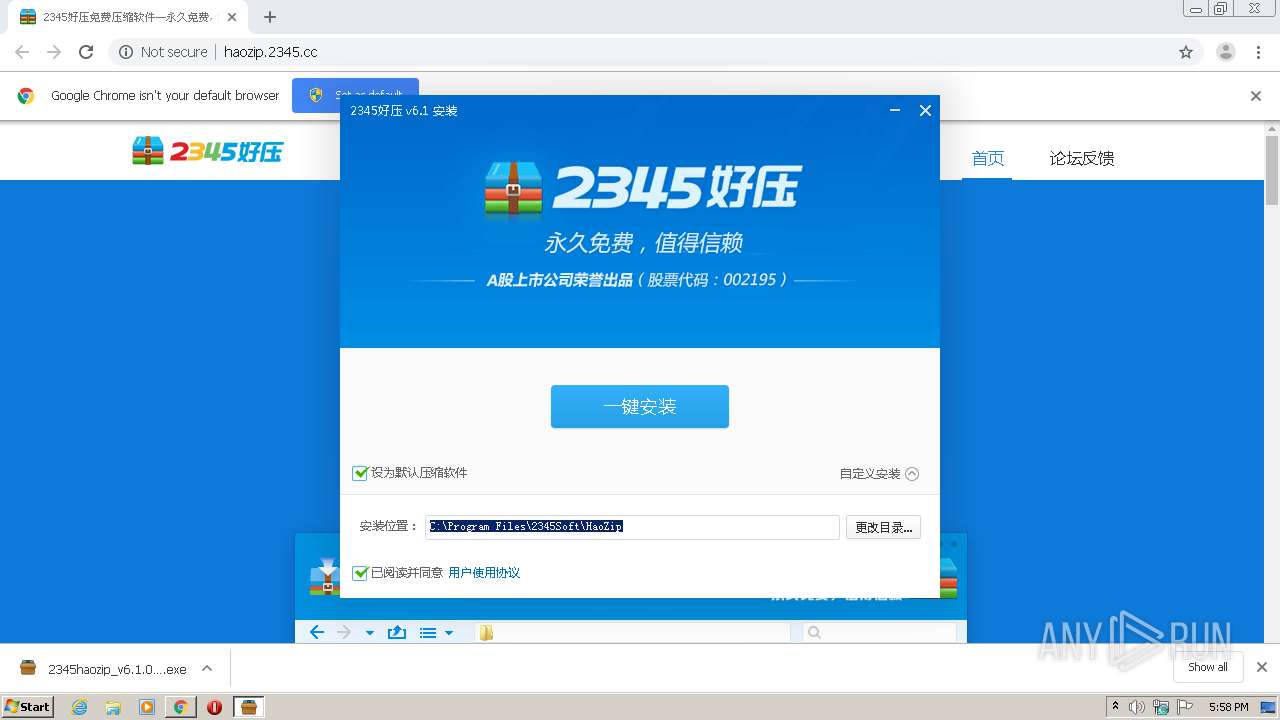Collapse the 自定义安装 custom install expander

(879, 474)
